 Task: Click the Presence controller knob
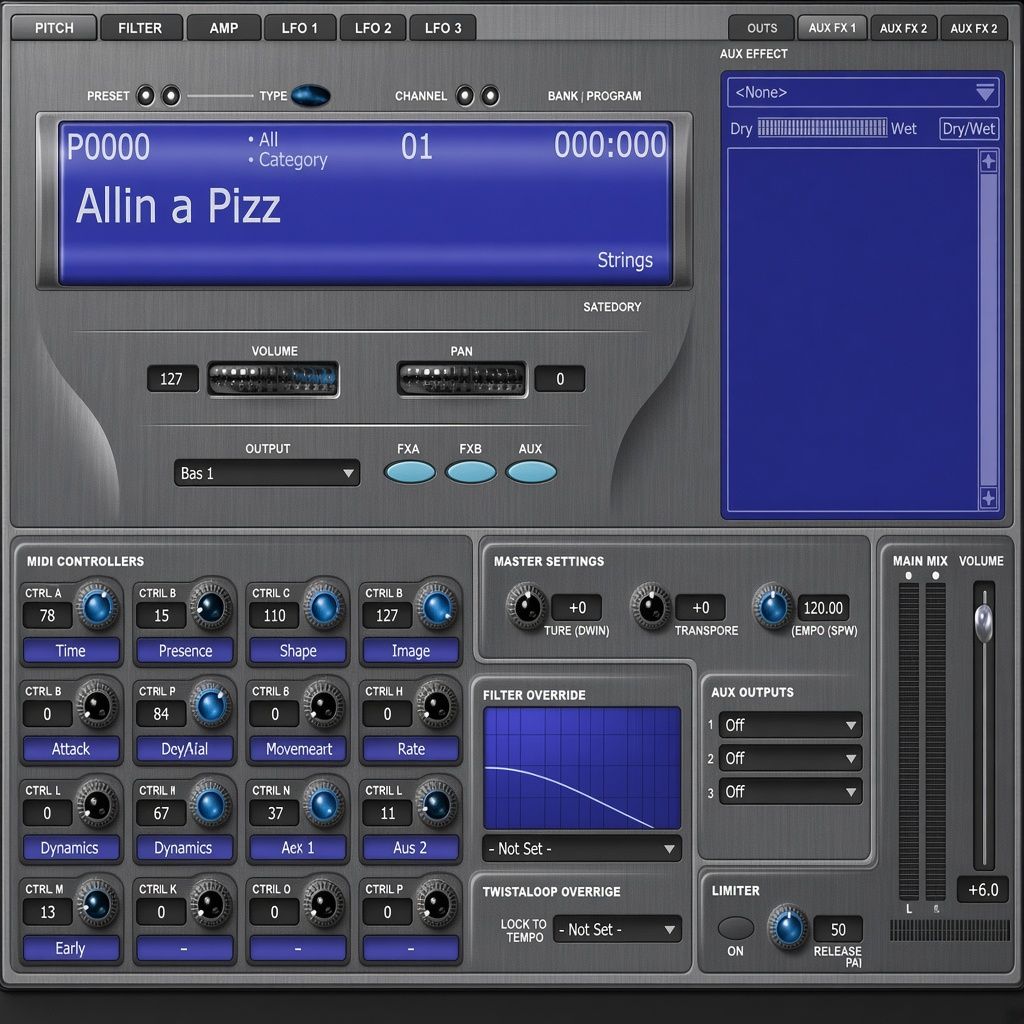point(210,607)
